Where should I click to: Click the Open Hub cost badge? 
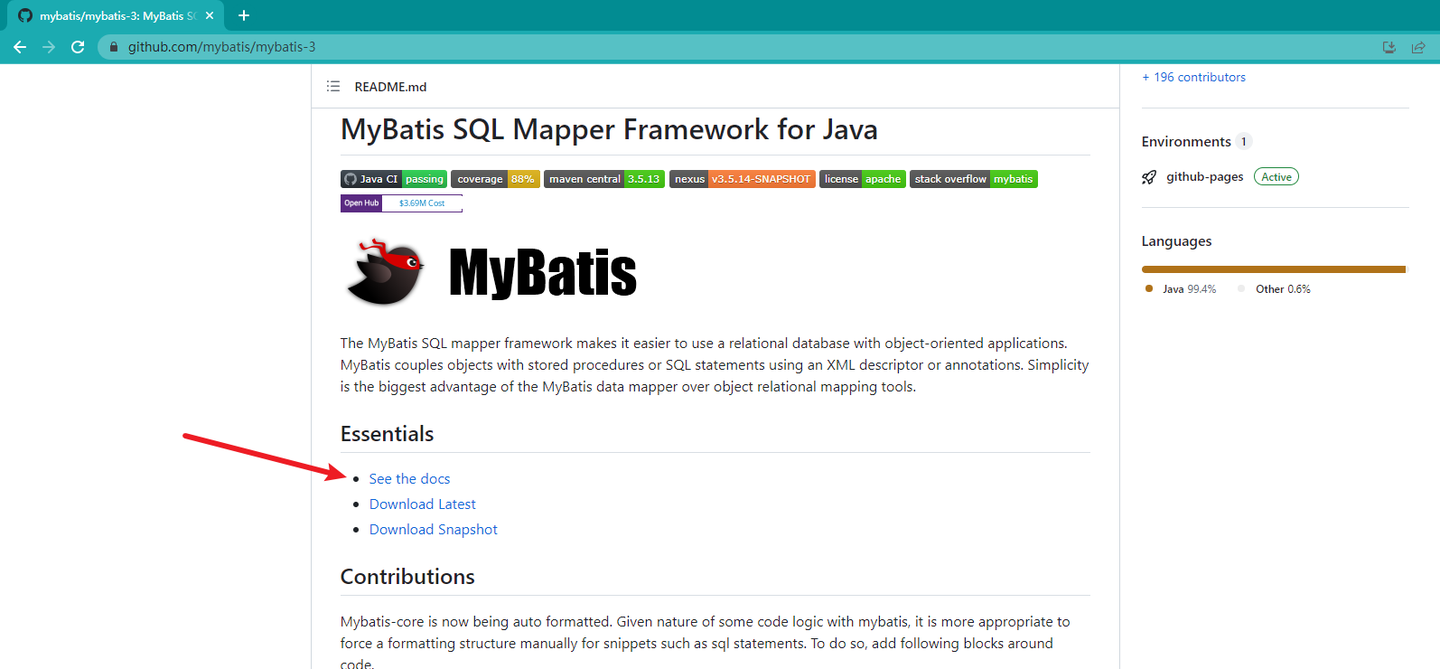point(401,203)
